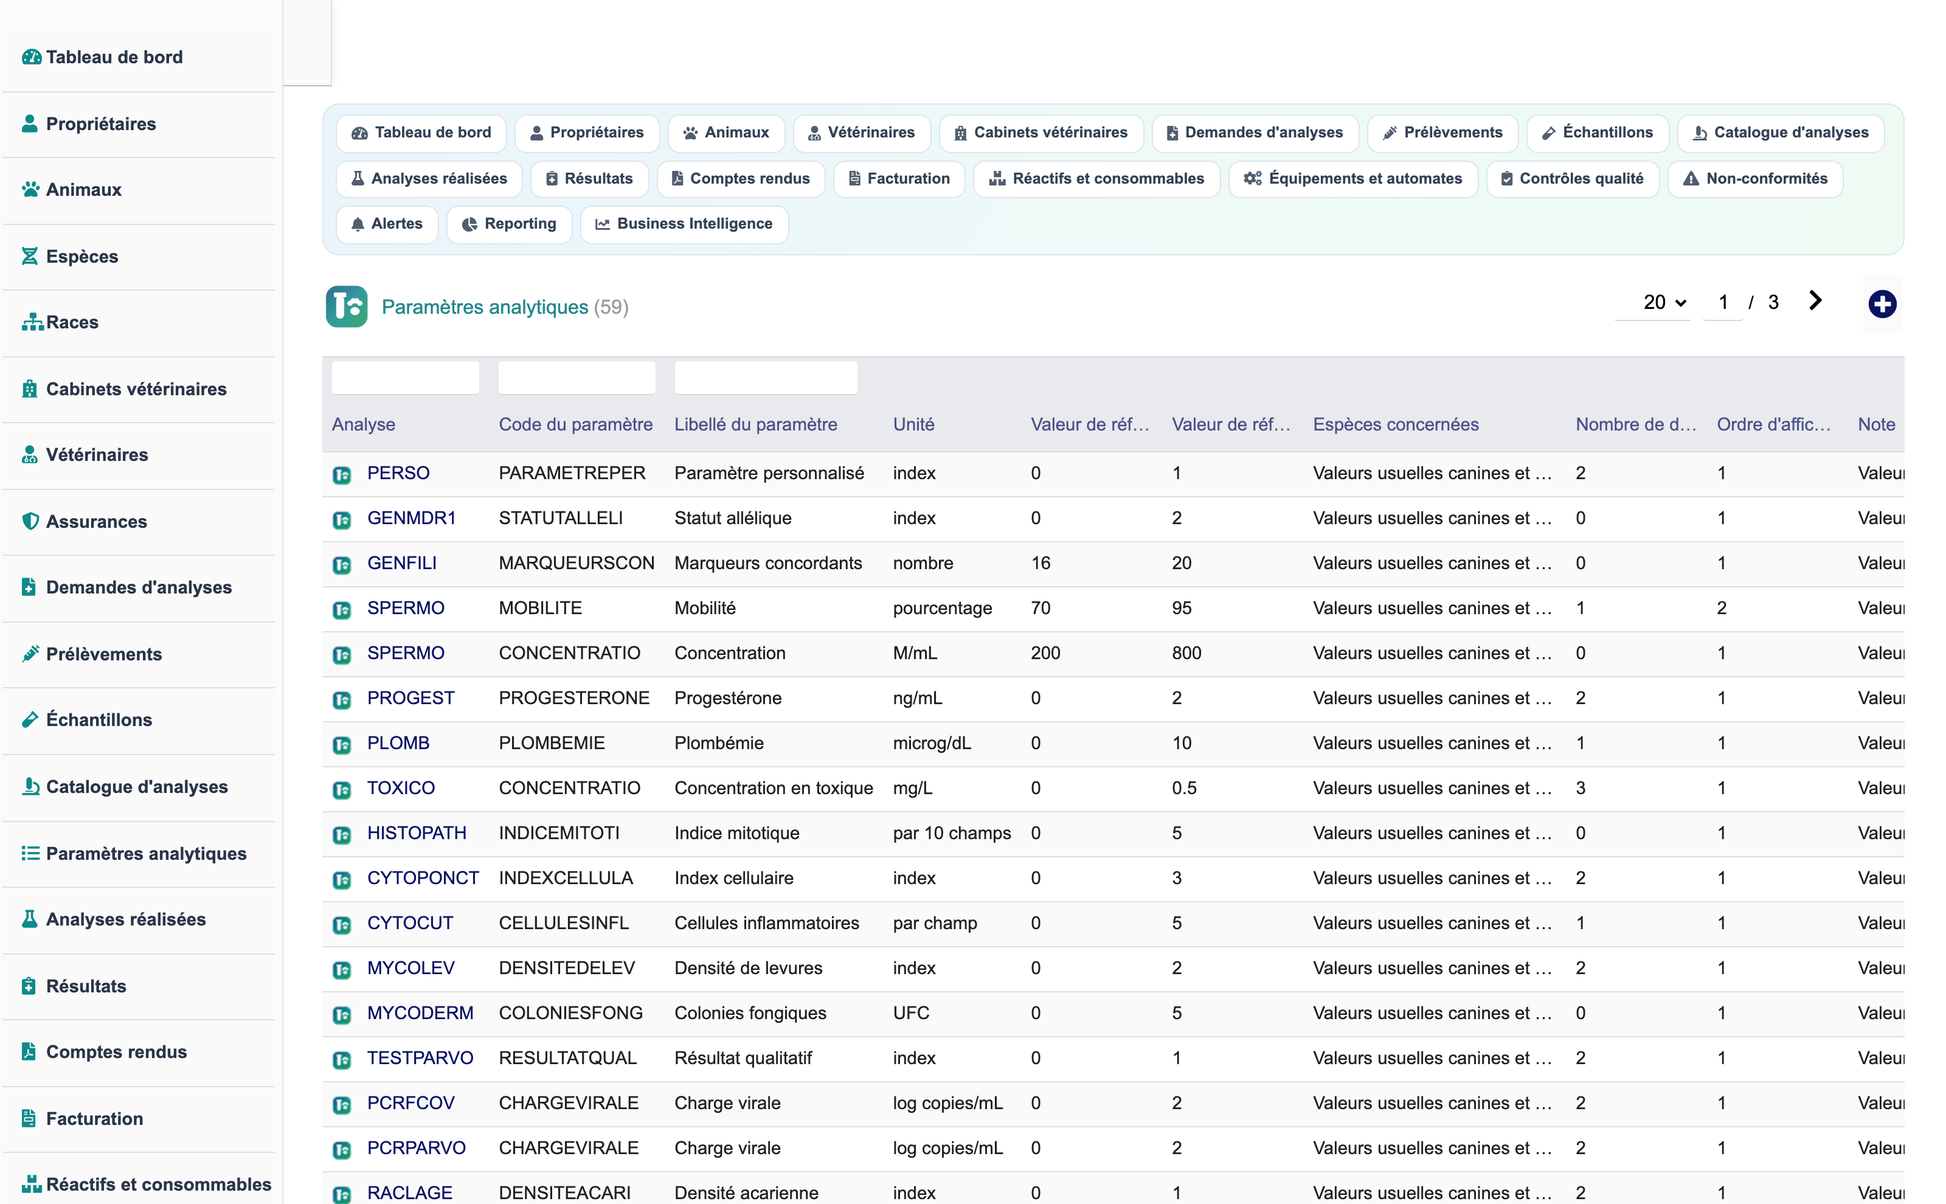This screenshot has height=1204, width=1946.
Task: Select the Non-conformités chip
Action: coord(1755,179)
